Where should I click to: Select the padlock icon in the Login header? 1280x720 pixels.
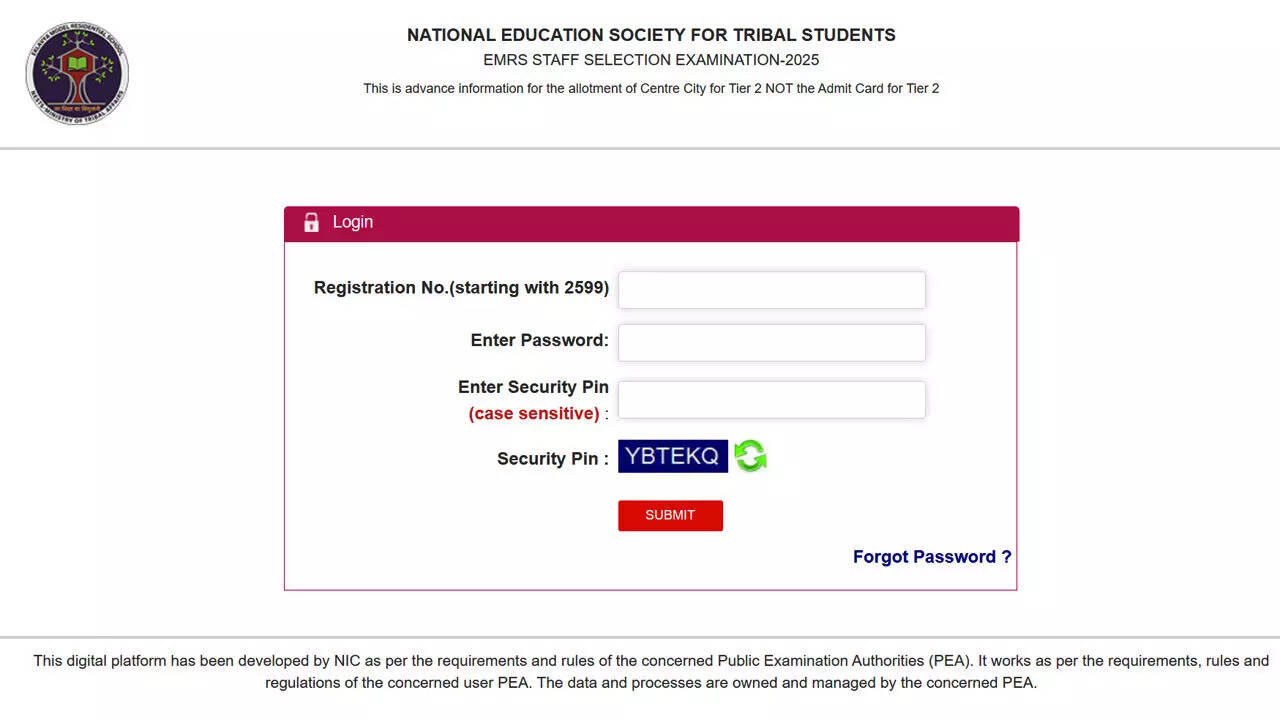[311, 222]
